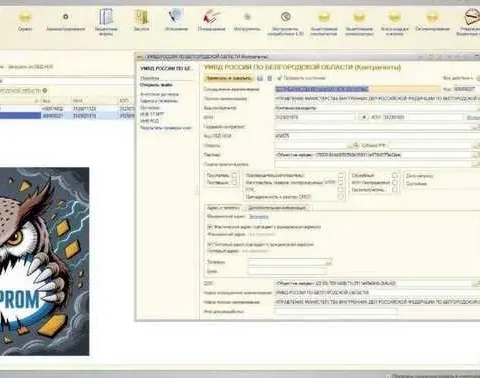
Task: Click the small icon button between ИНН and КПП
Action: click(x=364, y=117)
